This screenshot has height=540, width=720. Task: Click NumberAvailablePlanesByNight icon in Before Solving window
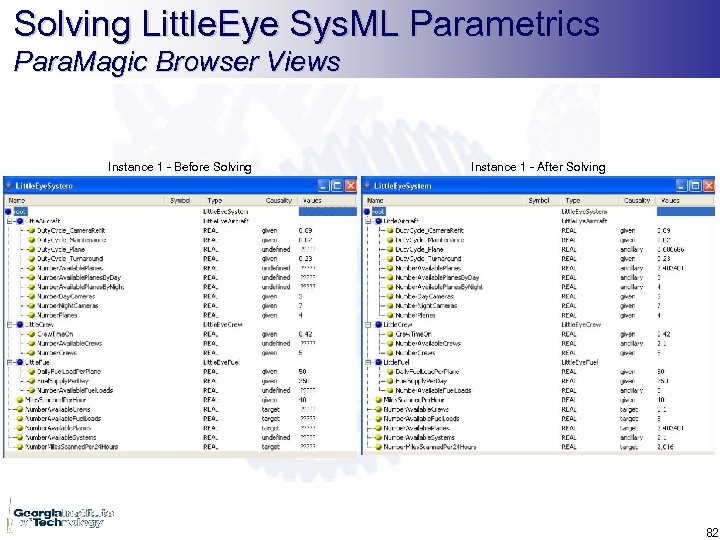point(32,287)
